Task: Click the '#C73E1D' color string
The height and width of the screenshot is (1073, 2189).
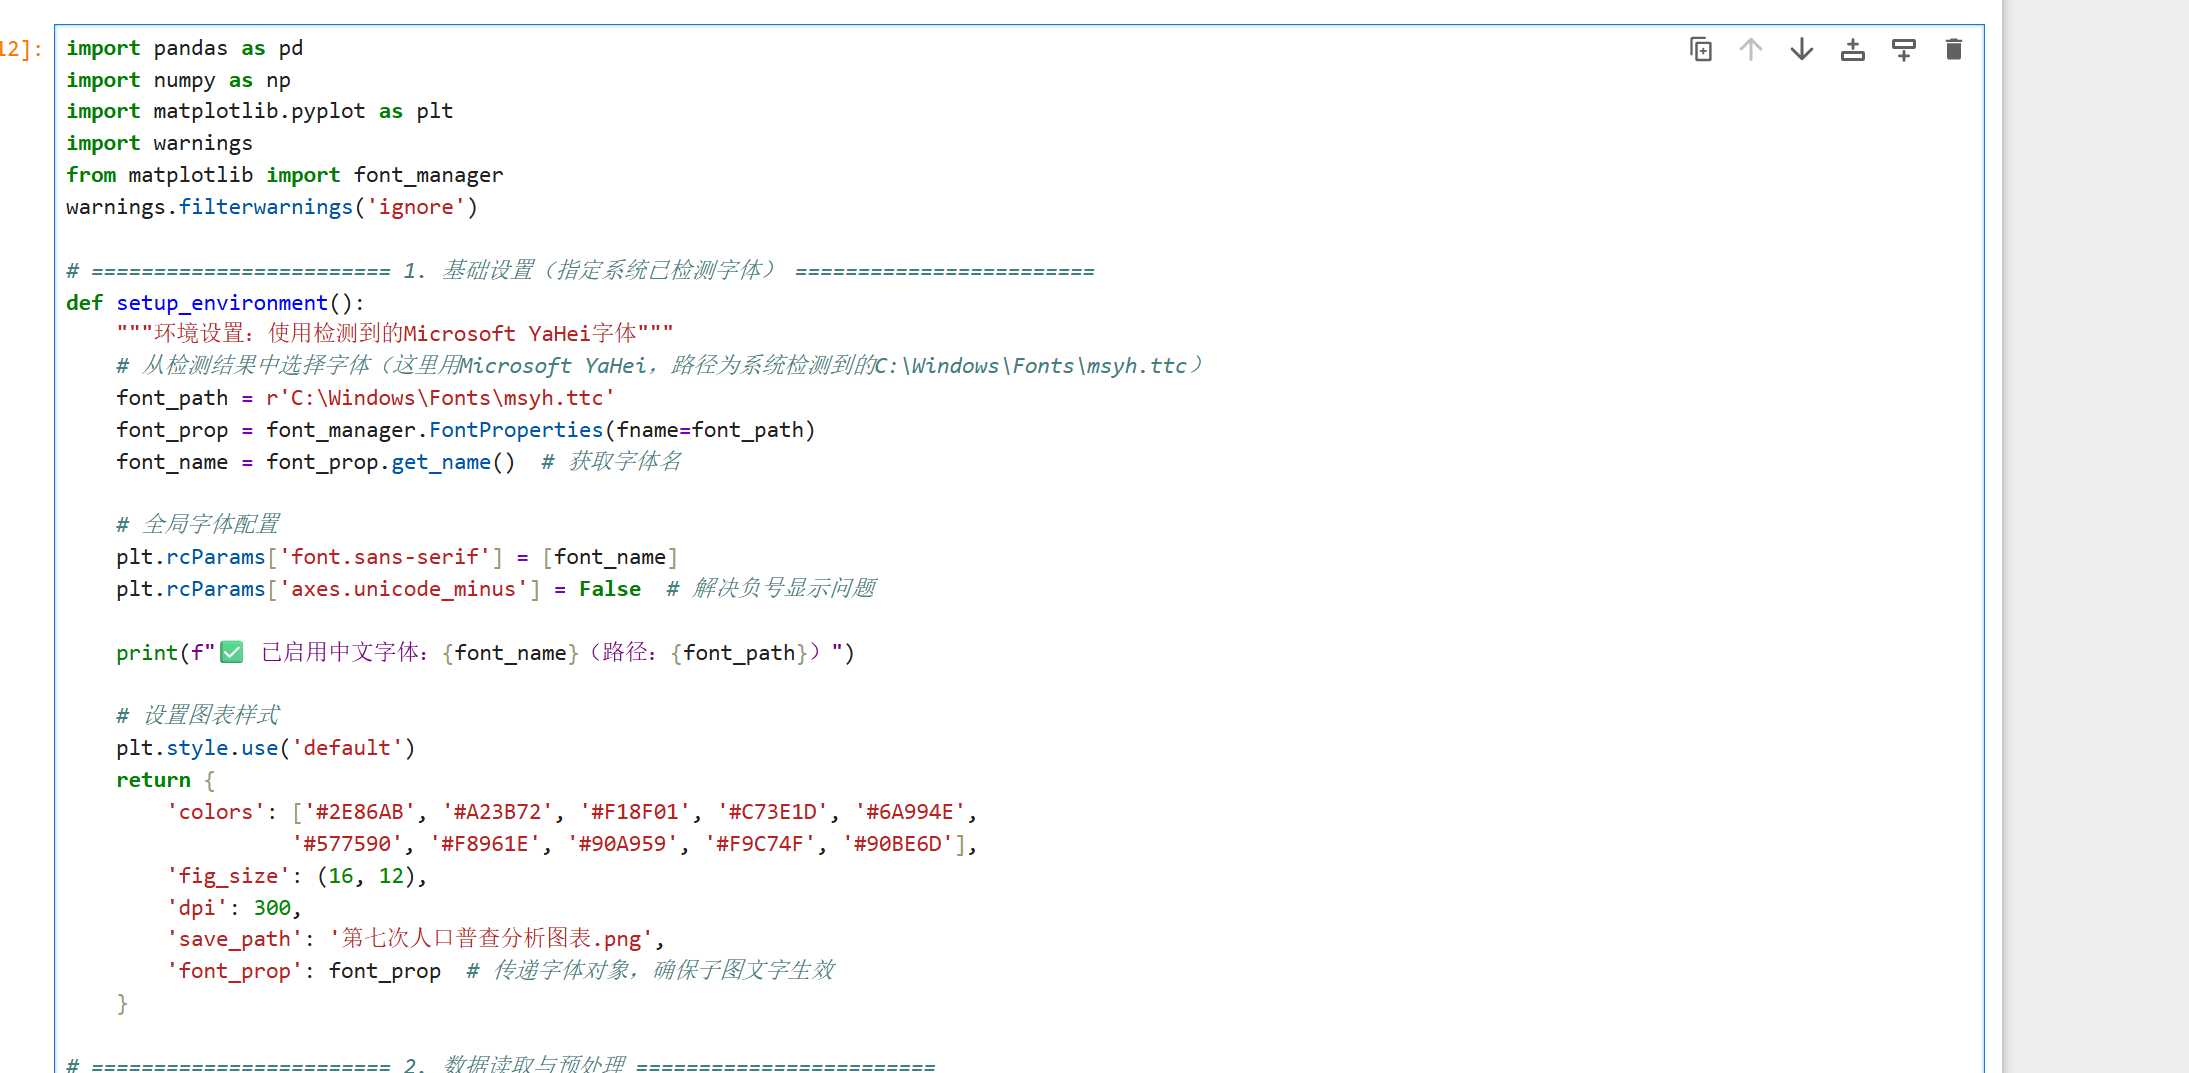Action: (x=773, y=812)
